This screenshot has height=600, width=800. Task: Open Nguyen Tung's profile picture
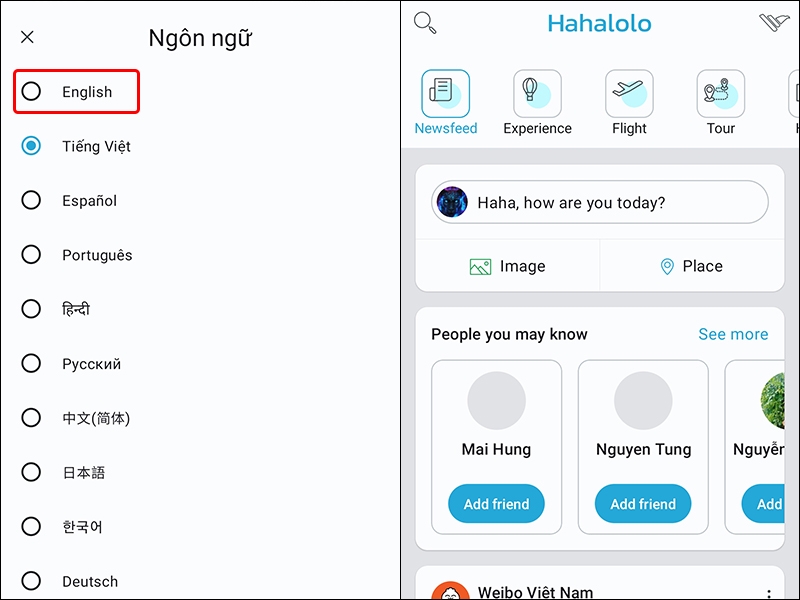coord(643,401)
